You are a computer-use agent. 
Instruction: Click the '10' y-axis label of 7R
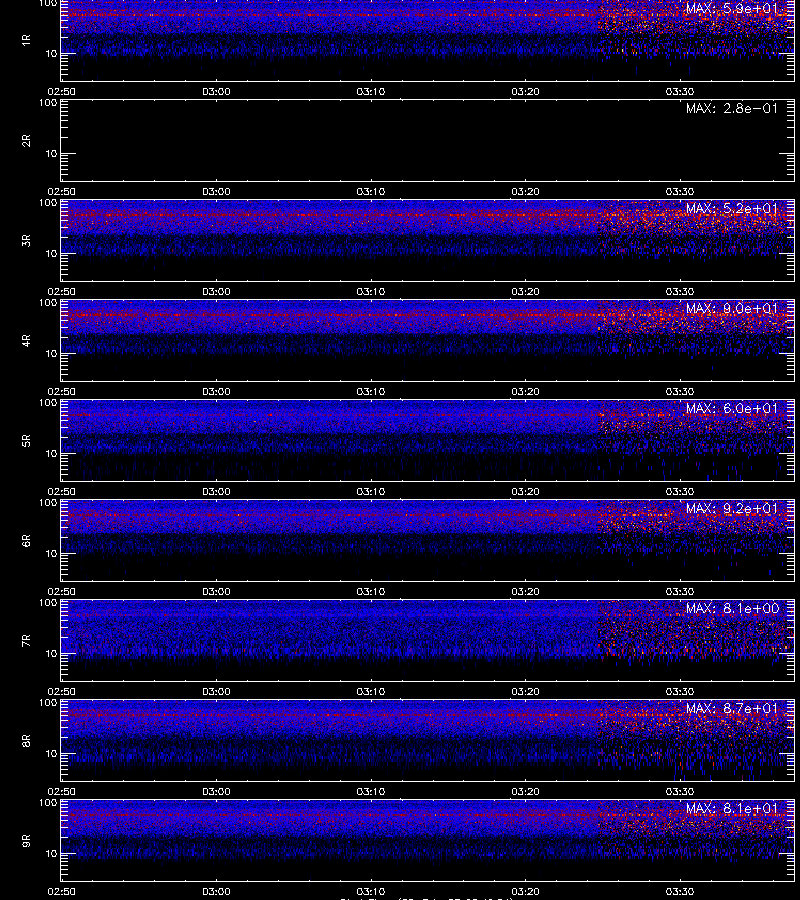pos(51,653)
